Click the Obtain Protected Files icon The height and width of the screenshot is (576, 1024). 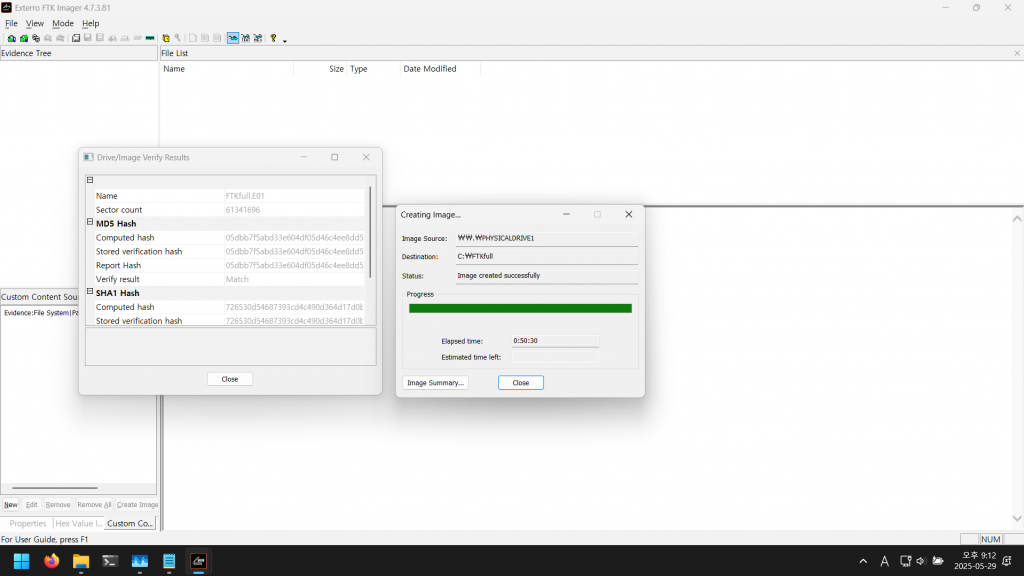click(x=166, y=39)
